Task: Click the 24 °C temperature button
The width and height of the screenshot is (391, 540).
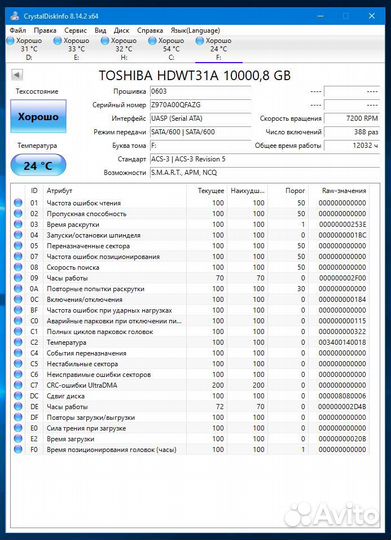Action: point(38,166)
